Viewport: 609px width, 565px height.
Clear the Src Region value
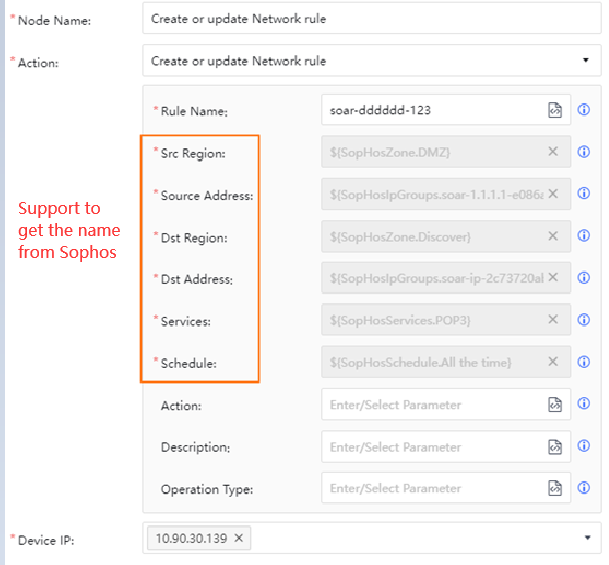pyautogui.click(x=553, y=152)
